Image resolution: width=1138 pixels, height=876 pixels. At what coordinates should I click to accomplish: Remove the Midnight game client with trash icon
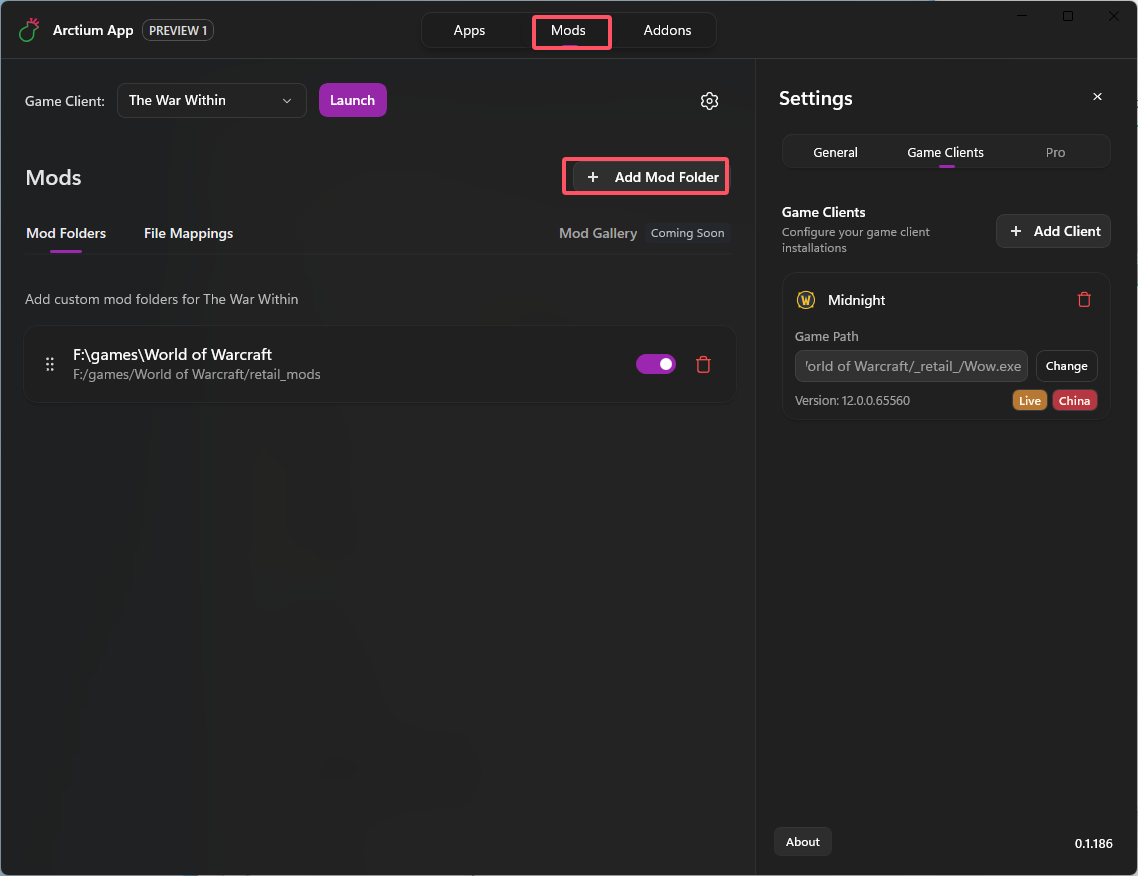tap(1084, 300)
